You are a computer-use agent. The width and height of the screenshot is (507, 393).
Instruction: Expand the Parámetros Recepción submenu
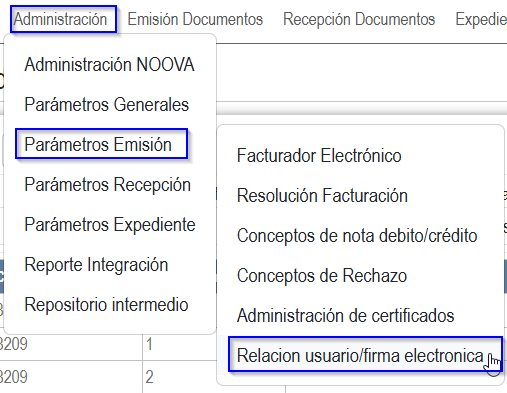click(108, 184)
